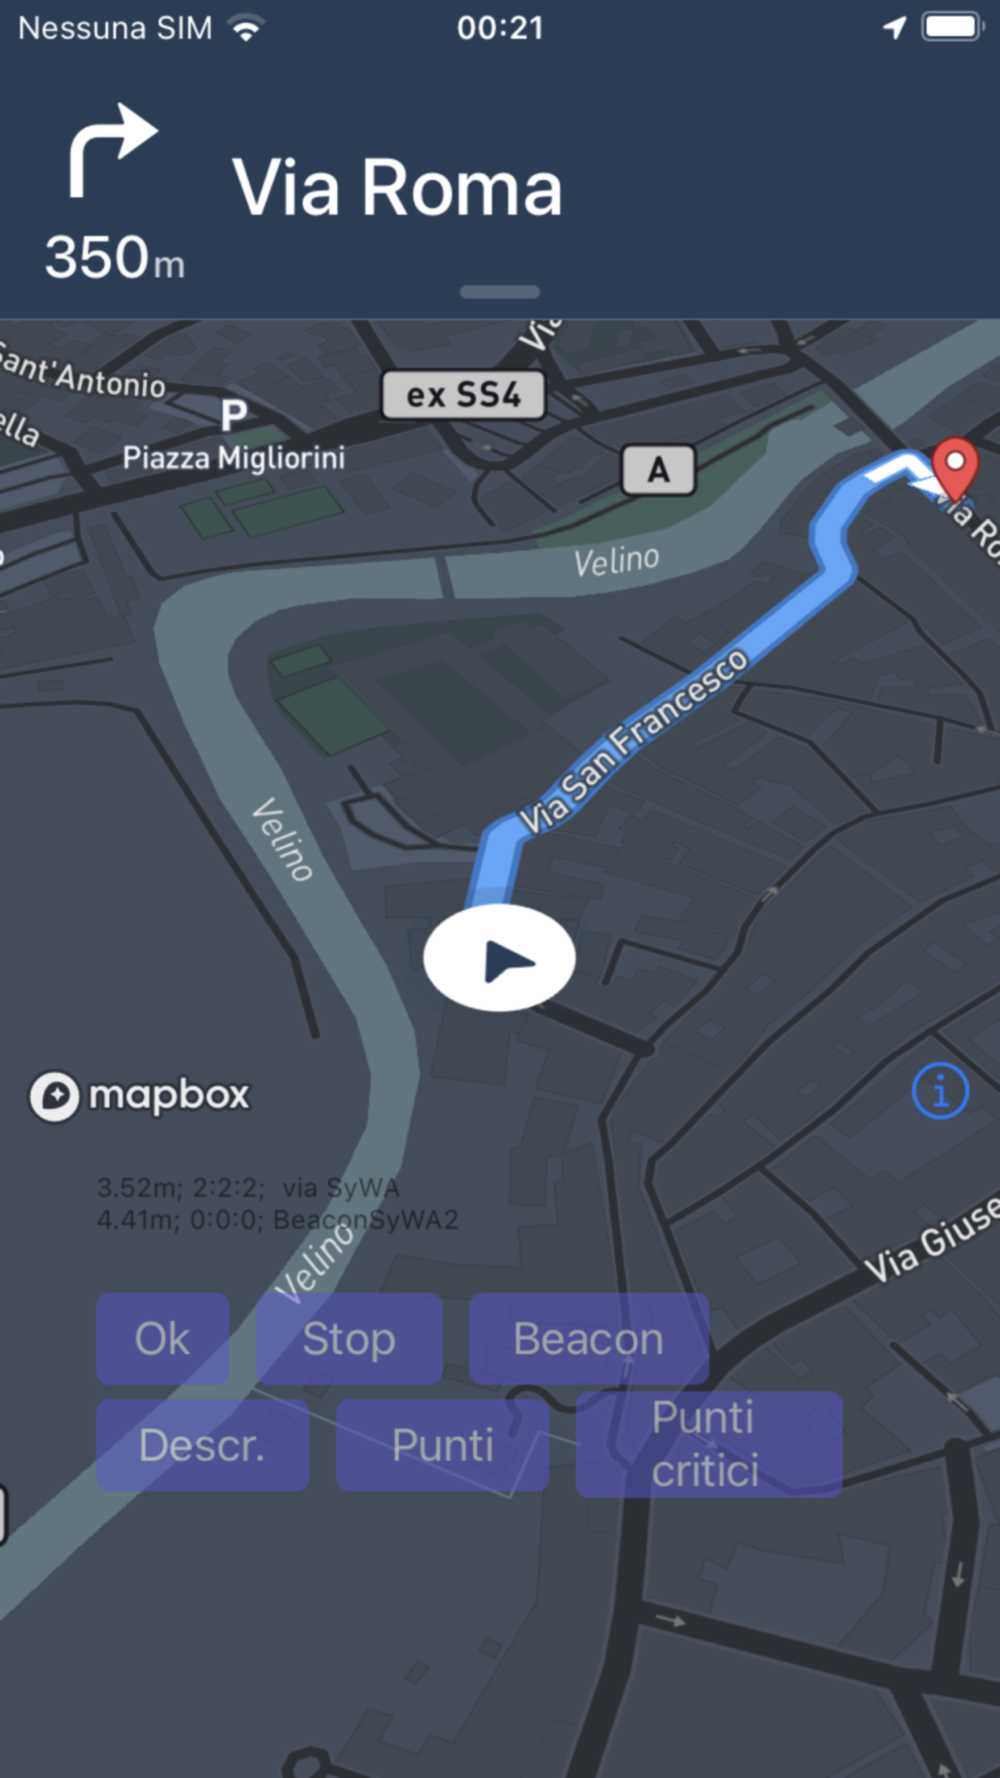This screenshot has height=1778, width=1000.
Task: Tap the Punti critici button
Action: click(709, 1444)
